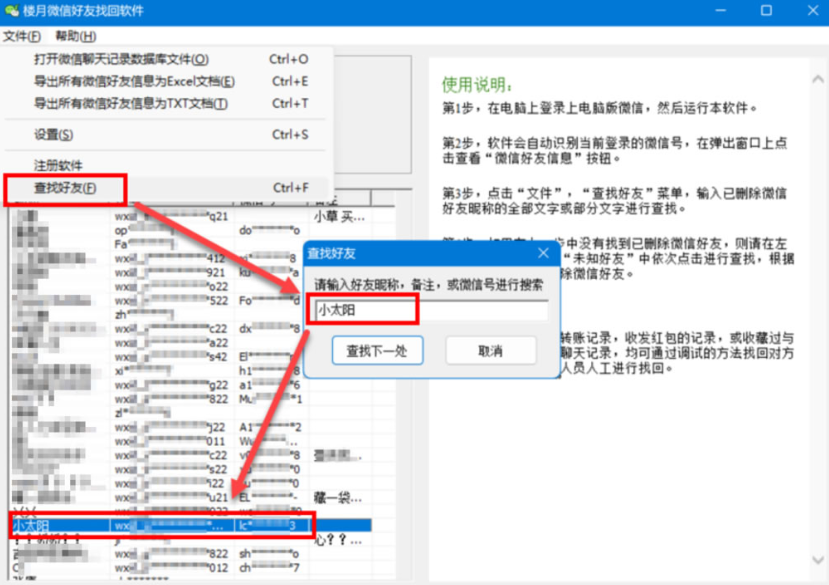Click scroll-down arrow of the instructions panel
This screenshot has width=829, height=585.
[818, 560]
